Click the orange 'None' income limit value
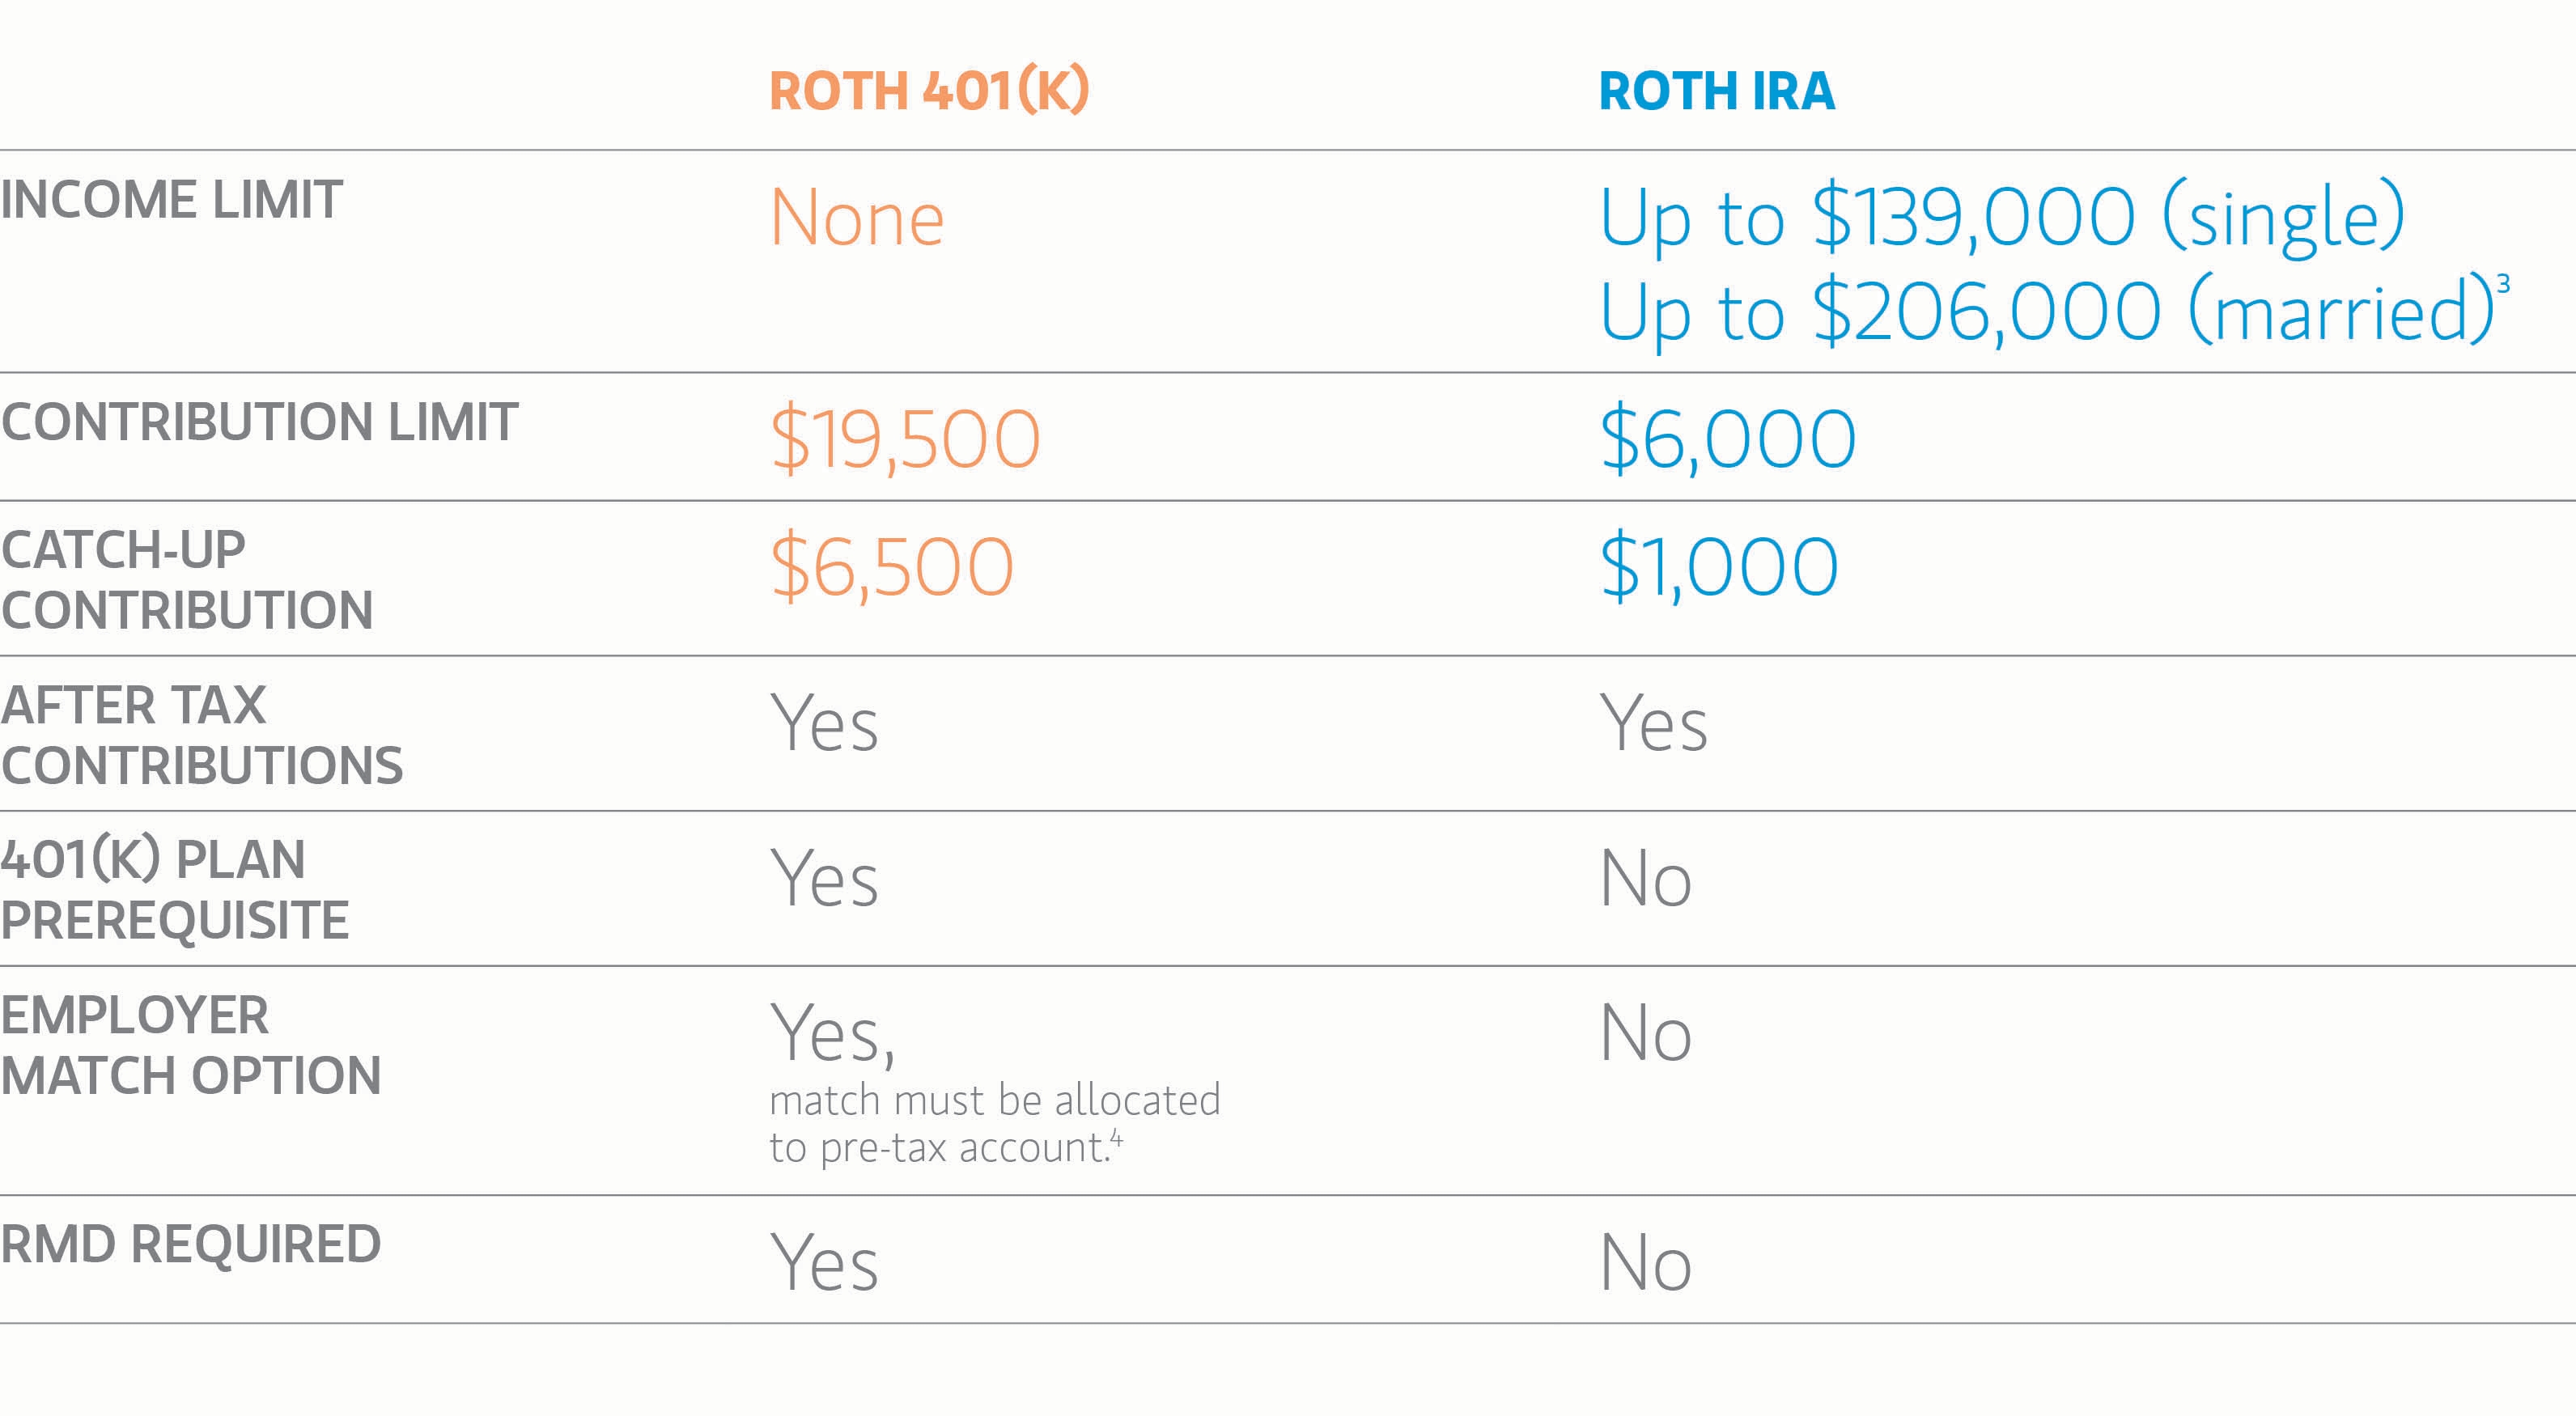This screenshot has width=2576, height=1416. [857, 218]
